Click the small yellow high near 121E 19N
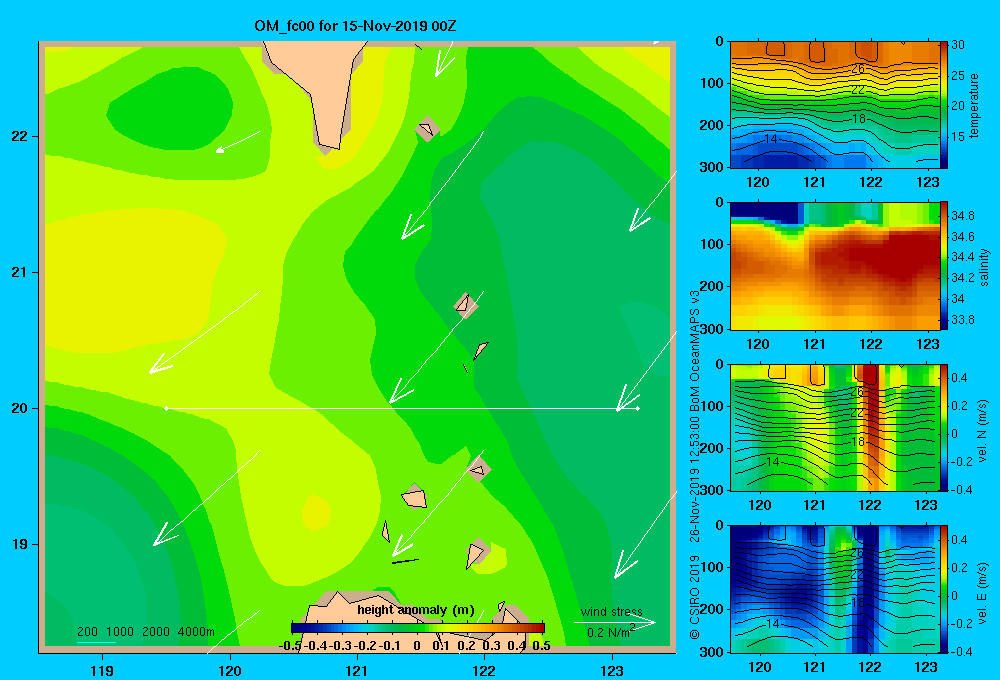Viewport: 1000px width, 680px height. (x=316, y=512)
